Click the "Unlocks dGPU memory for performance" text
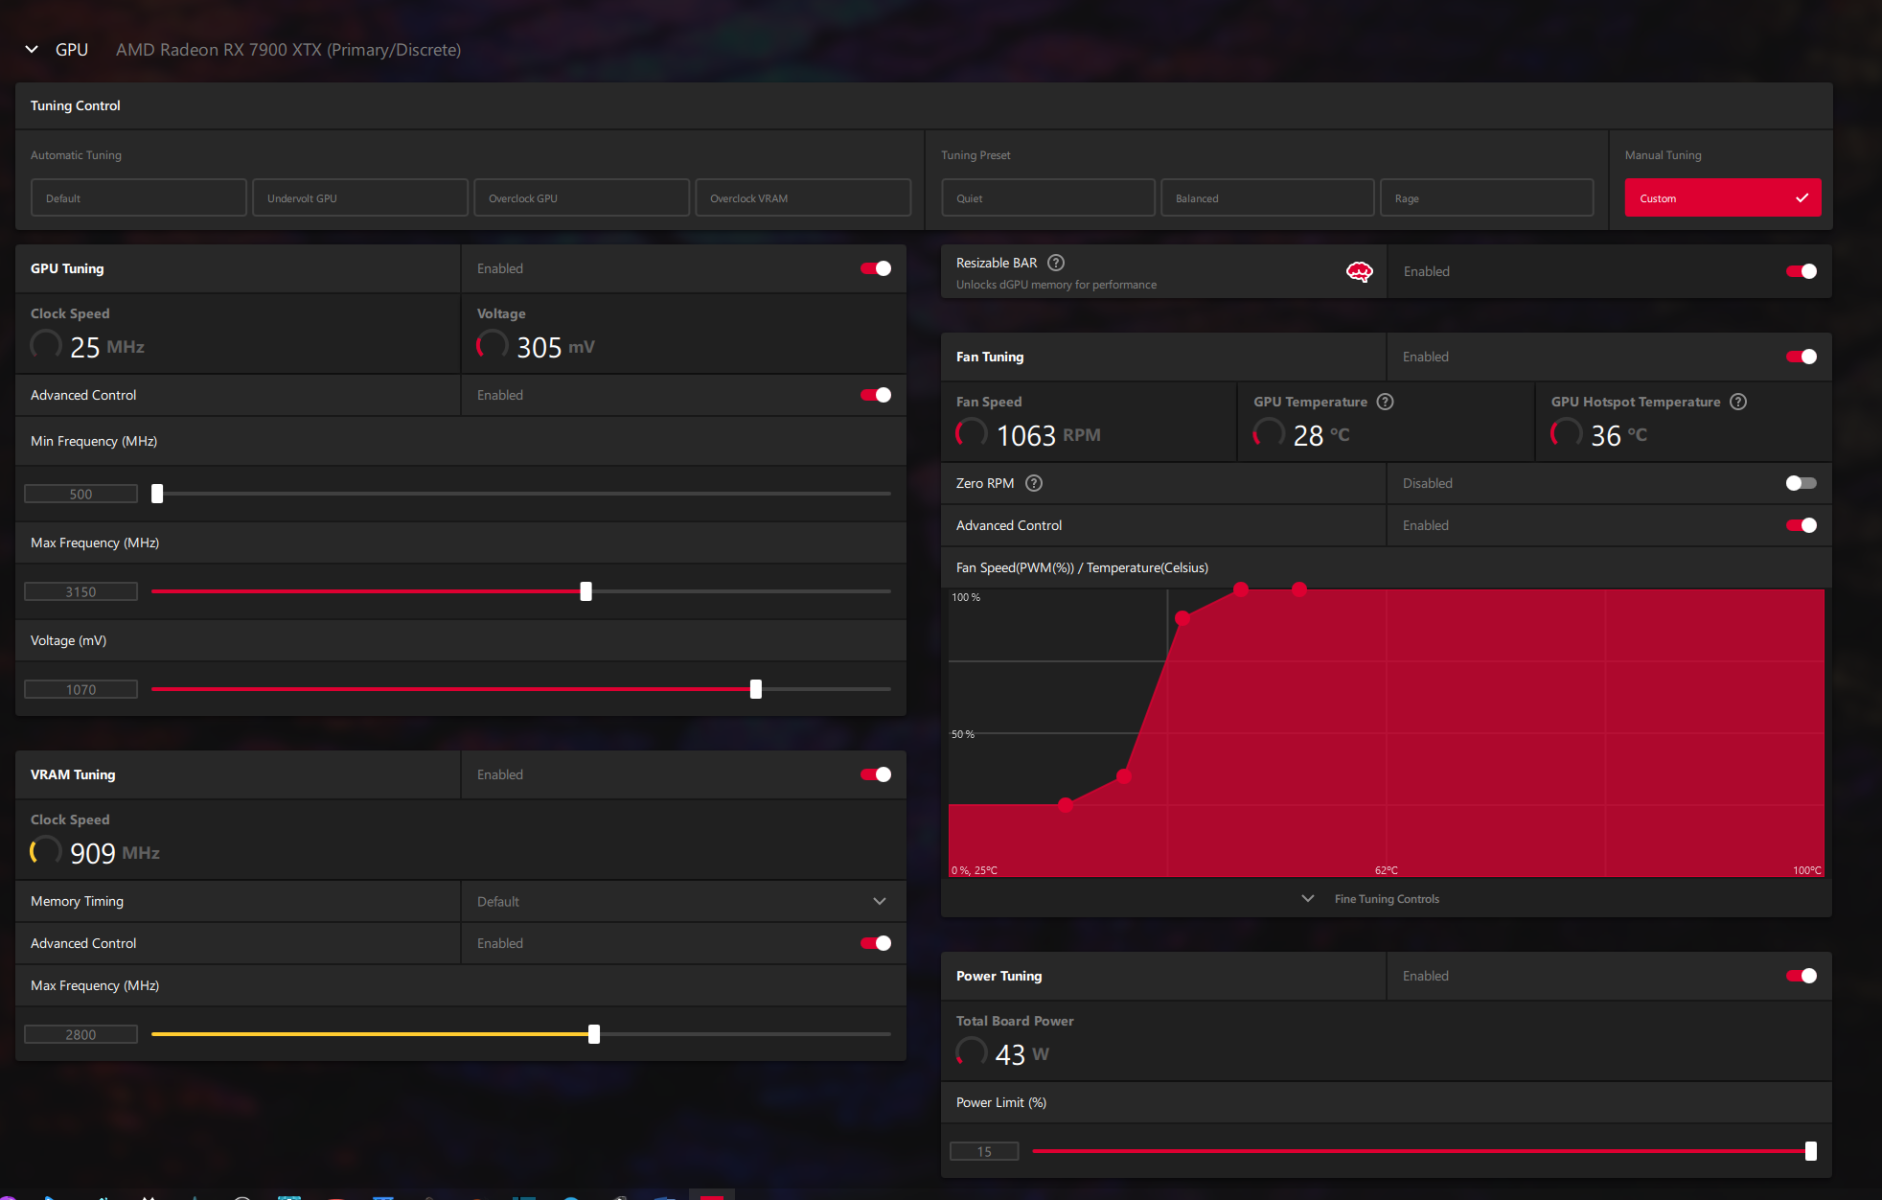This screenshot has width=1882, height=1200. [x=1056, y=285]
